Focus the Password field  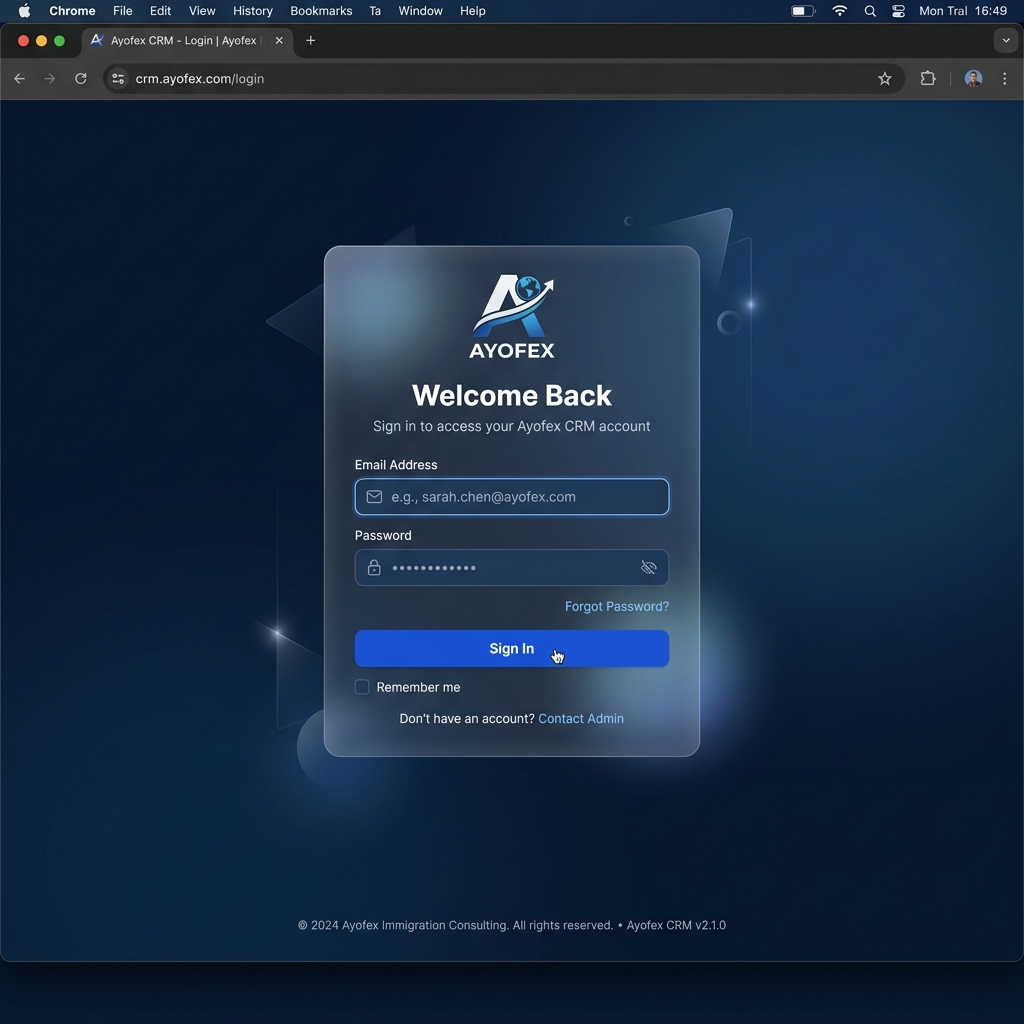(512, 568)
